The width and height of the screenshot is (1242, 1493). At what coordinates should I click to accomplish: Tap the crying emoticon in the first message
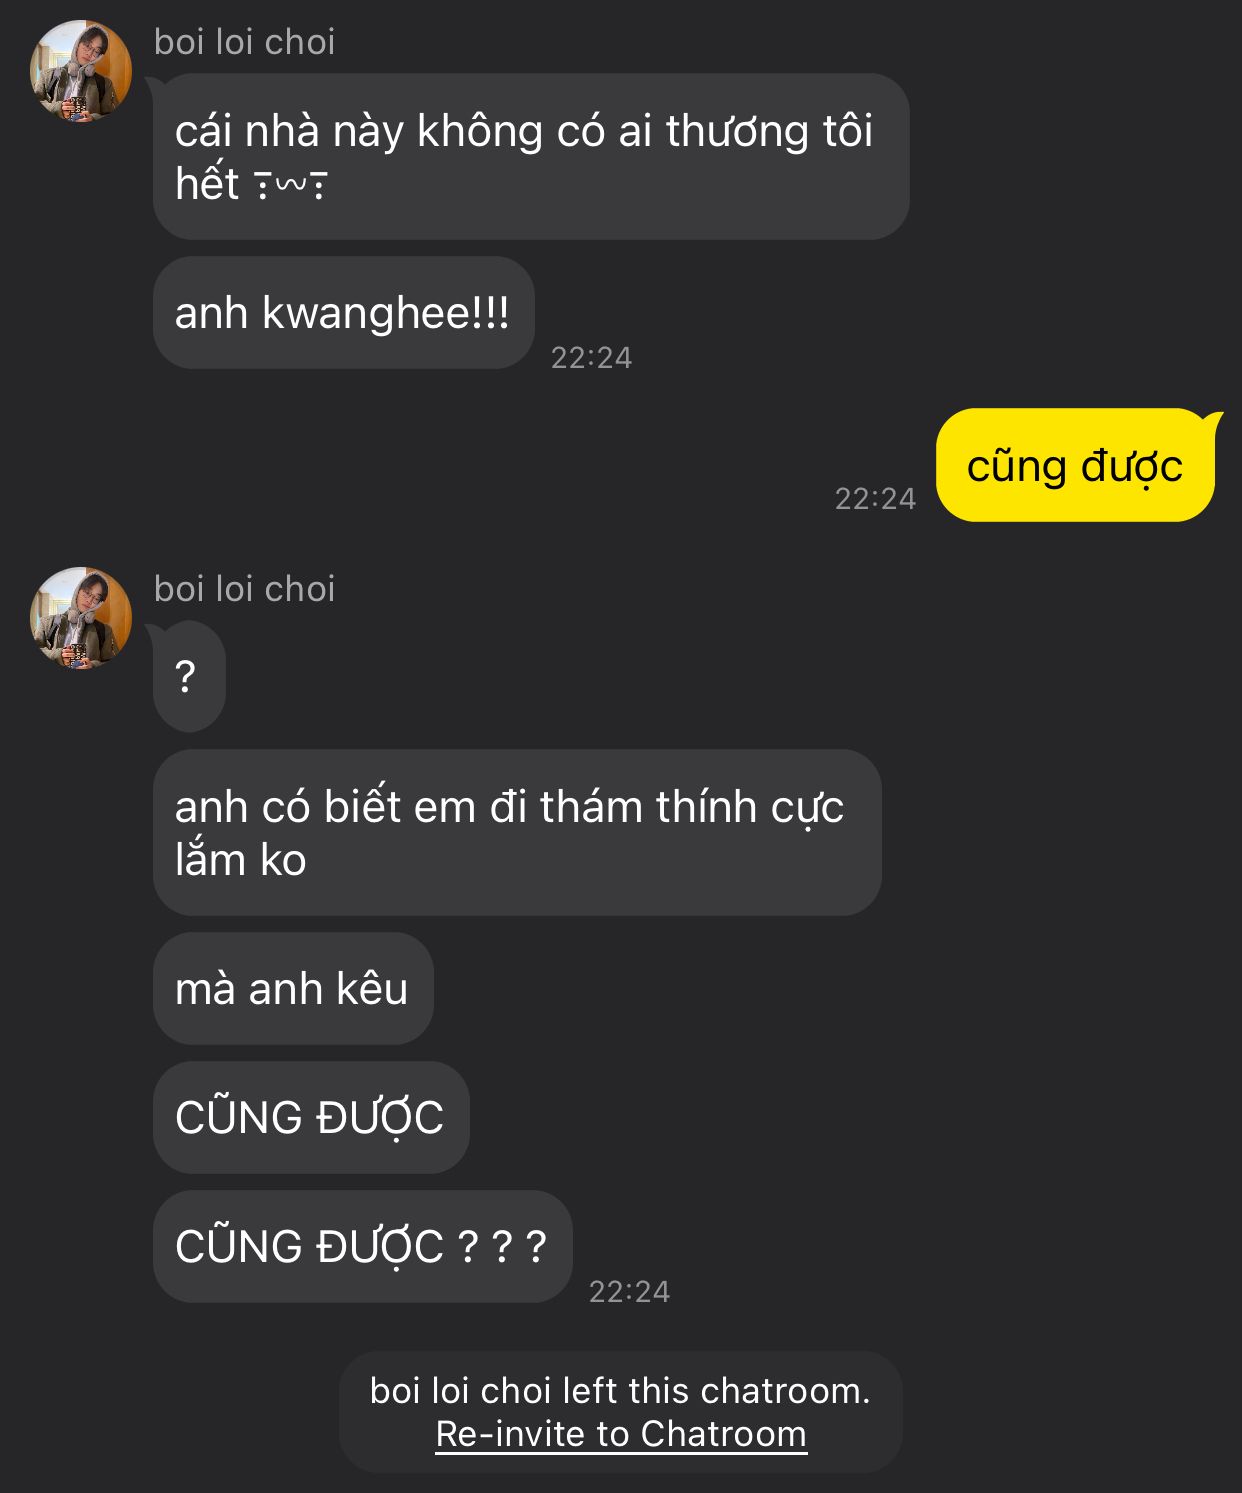point(291,185)
